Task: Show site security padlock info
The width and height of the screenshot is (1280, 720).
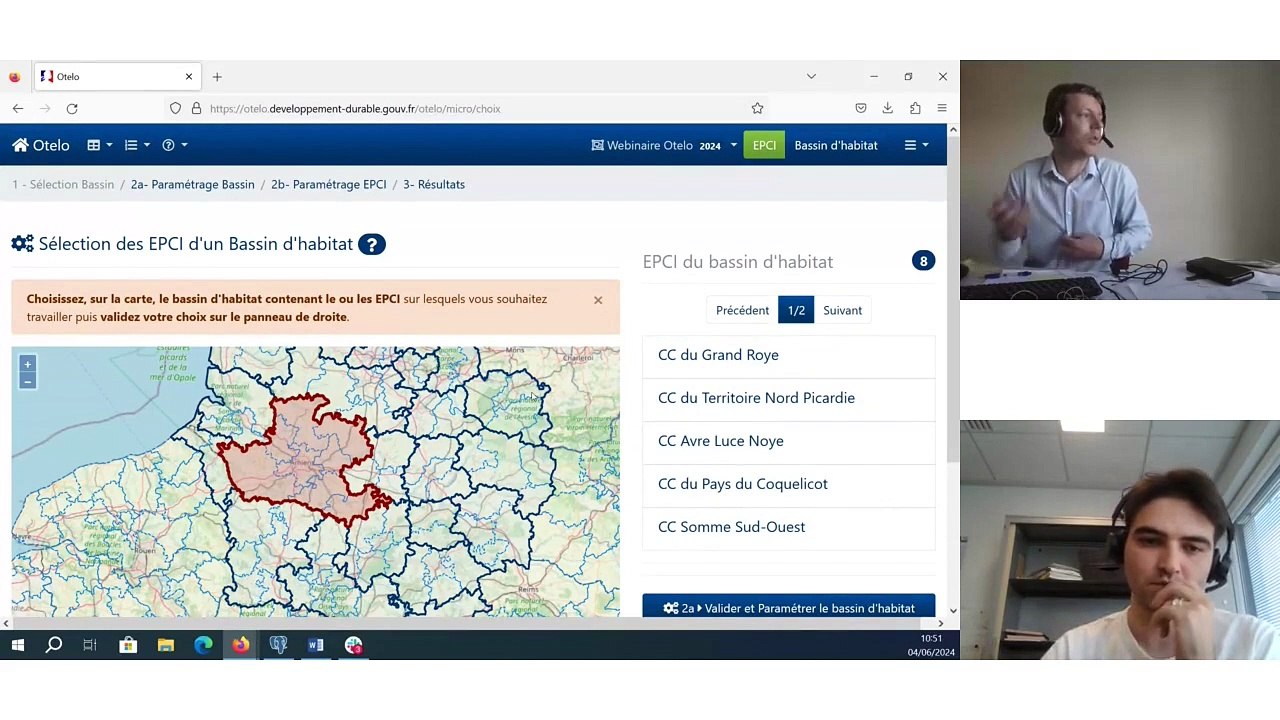Action: (196, 108)
